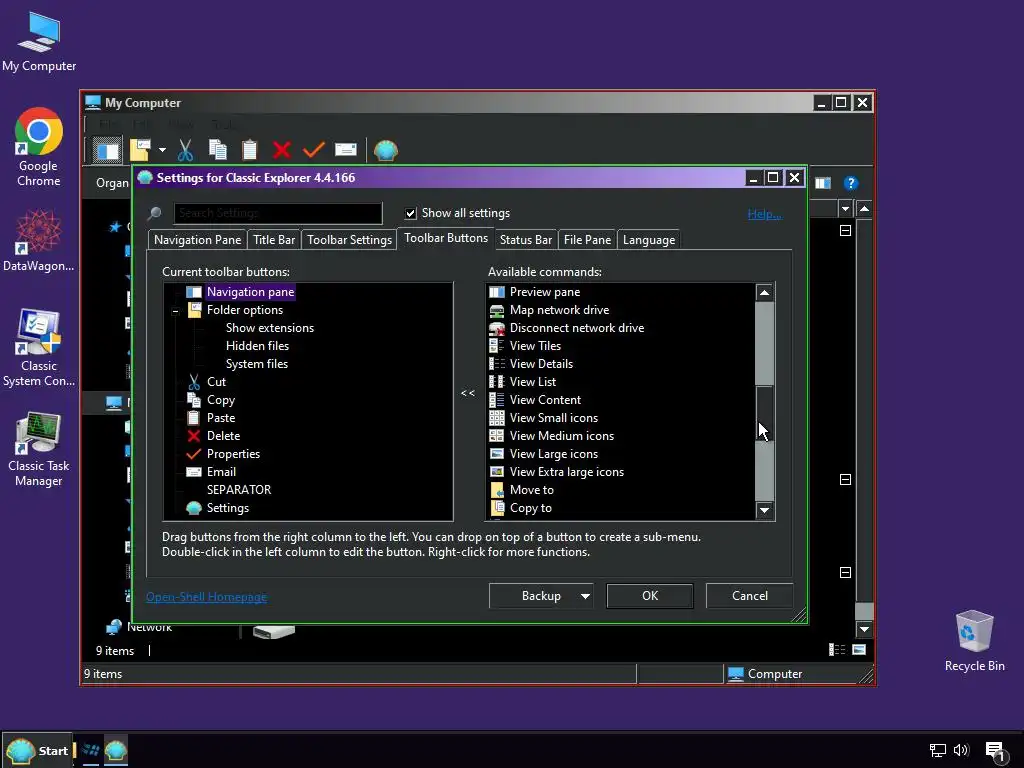Switch to Navigation Pane tab
The height and width of the screenshot is (768, 1024).
197,240
